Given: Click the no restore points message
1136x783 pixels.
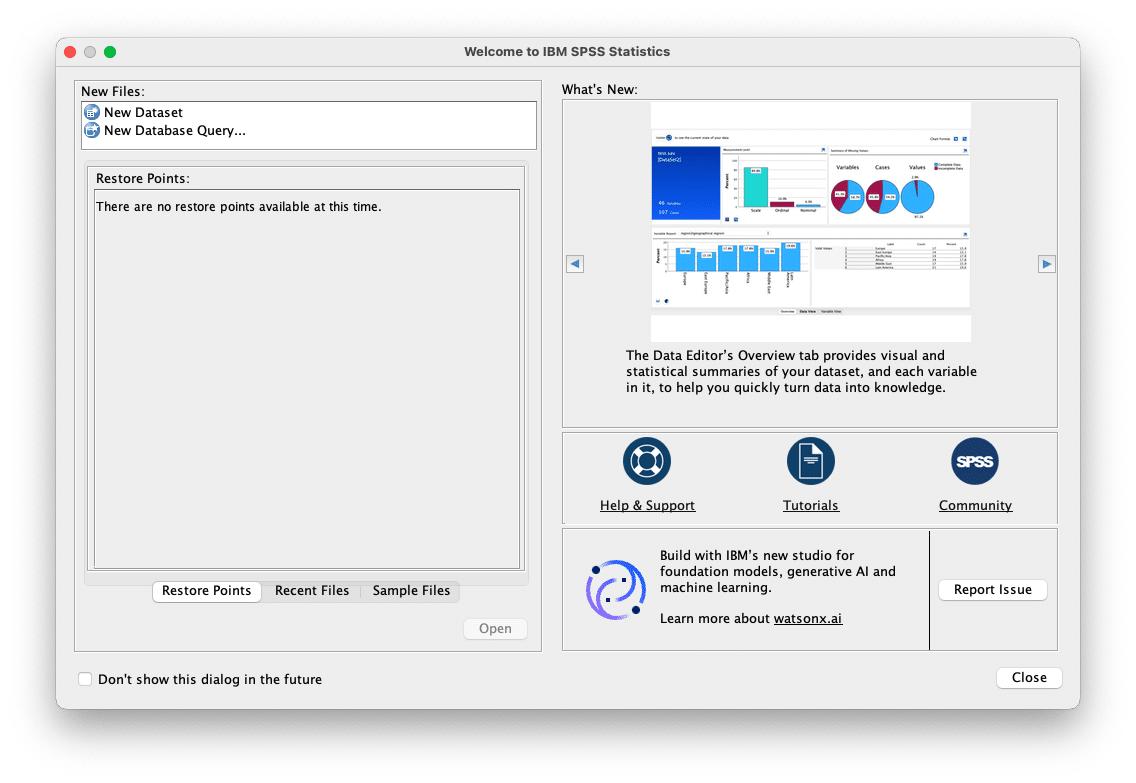Looking at the screenshot, I should (238, 206).
